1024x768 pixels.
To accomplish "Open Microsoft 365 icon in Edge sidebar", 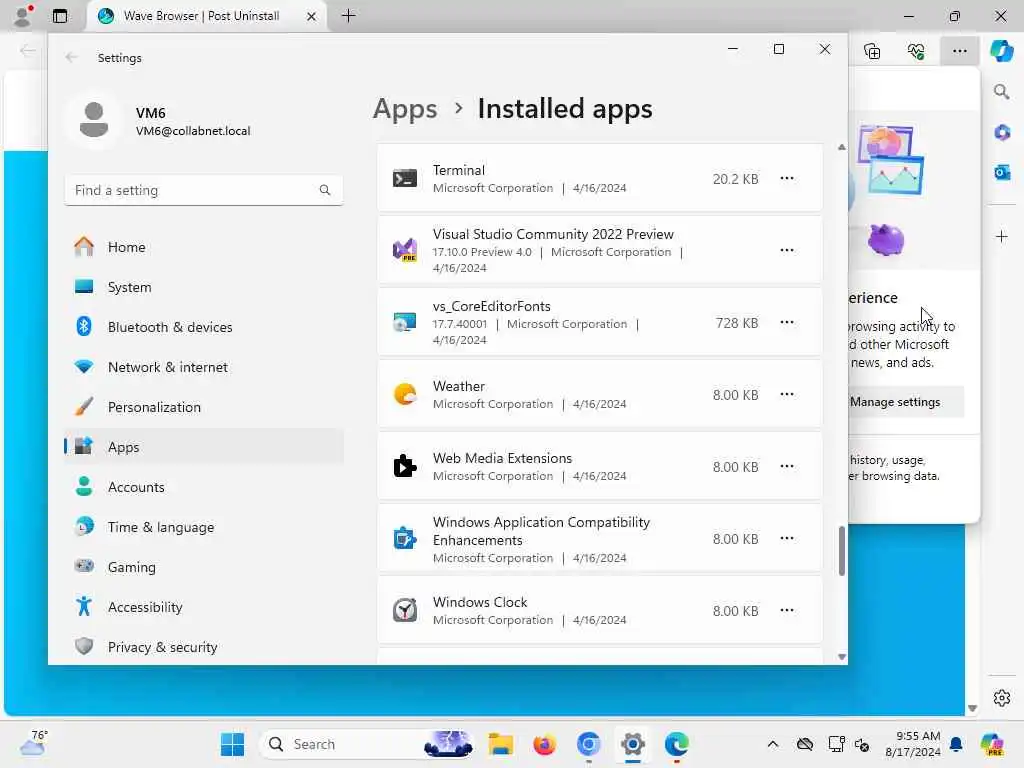I will (x=1002, y=133).
